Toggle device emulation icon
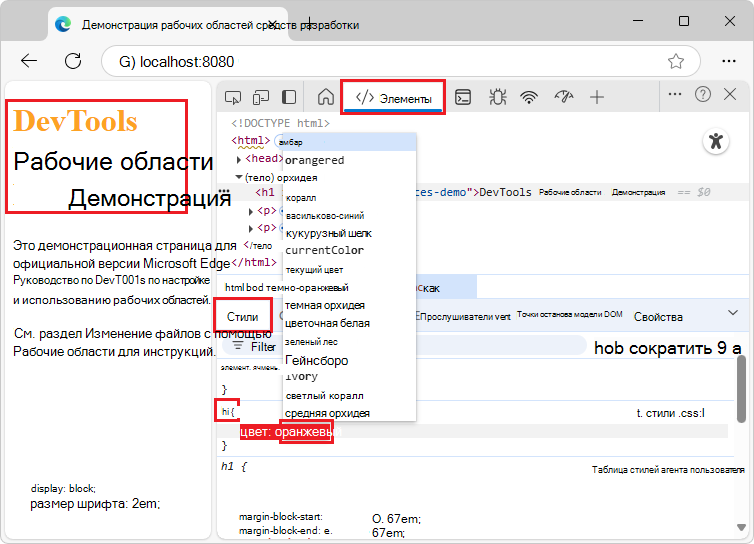The image size is (754, 544). [x=261, y=98]
